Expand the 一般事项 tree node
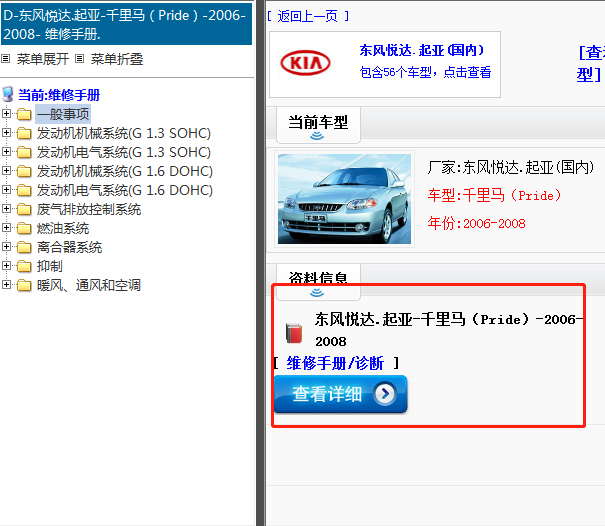 click(x=6, y=113)
